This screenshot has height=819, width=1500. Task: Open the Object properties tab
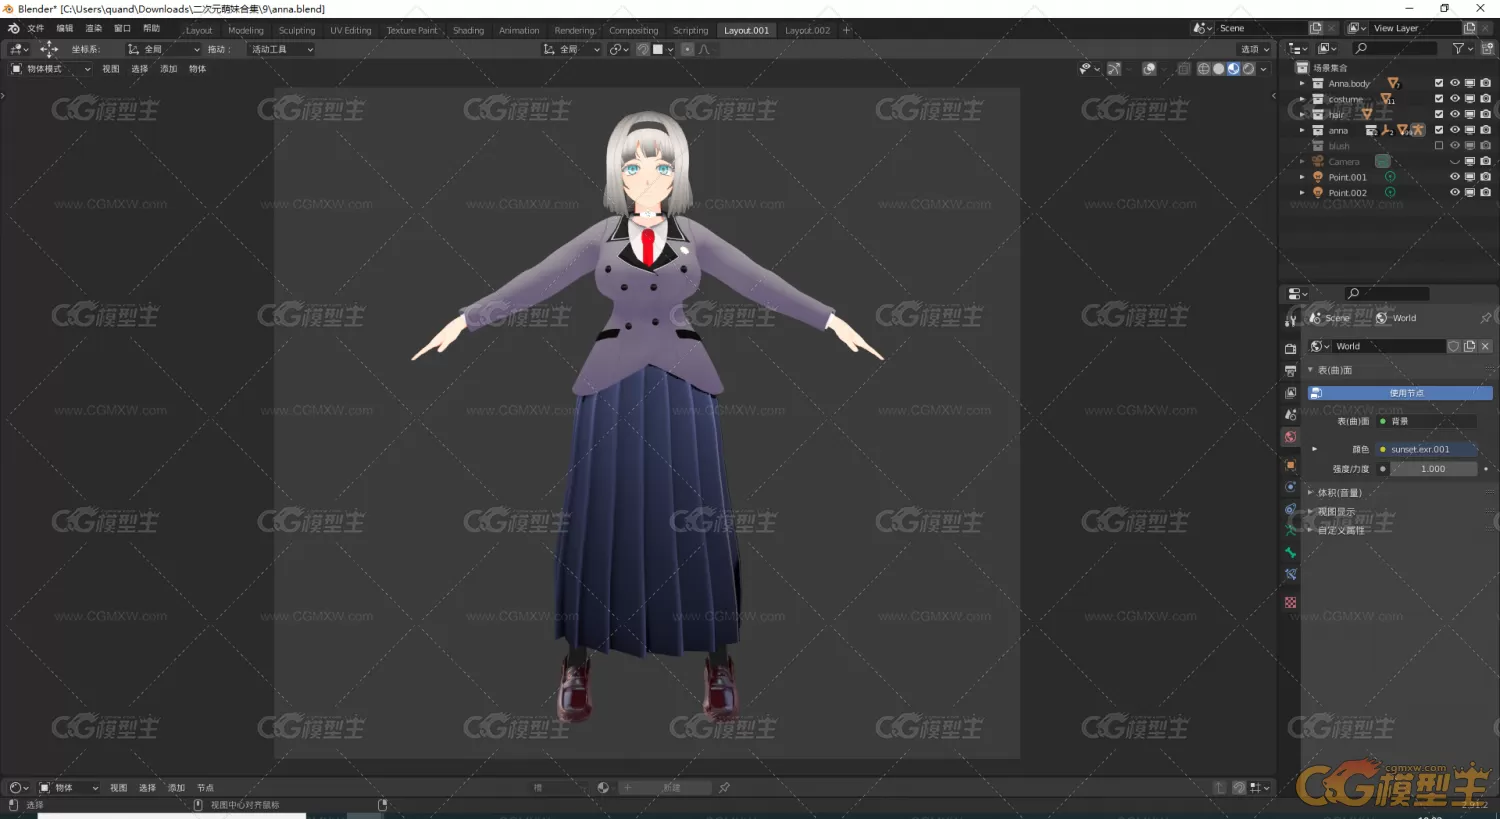point(1290,465)
